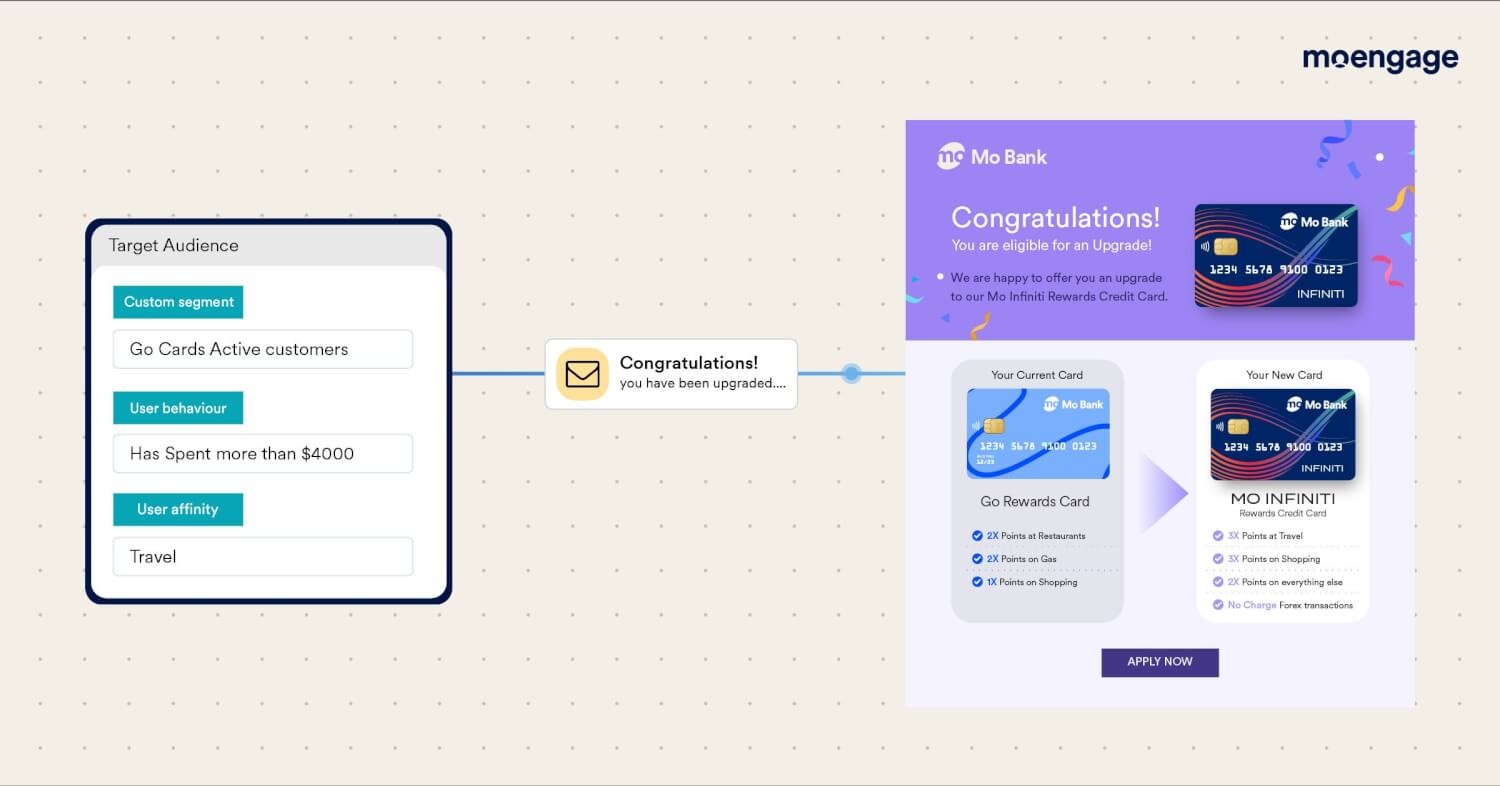Click 'You are eligible for an Upgrade!' text
Image resolution: width=1500 pixels, height=786 pixels.
[x=1051, y=245]
